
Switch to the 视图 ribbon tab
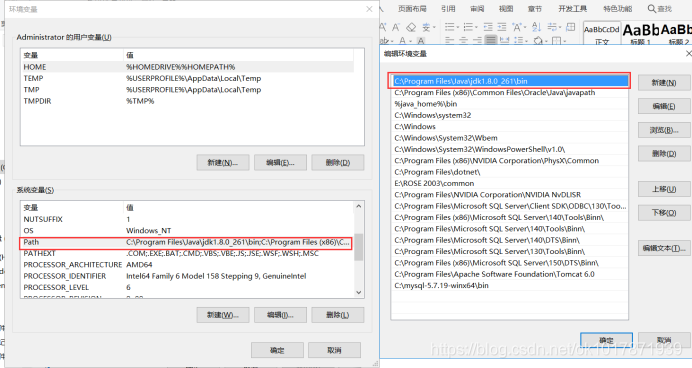click(506, 9)
